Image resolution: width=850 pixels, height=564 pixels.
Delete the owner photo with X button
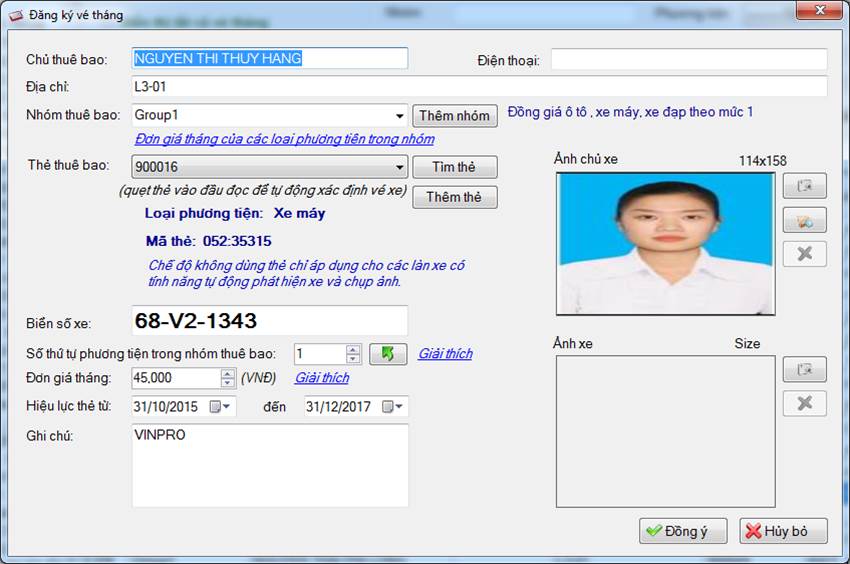tap(804, 254)
